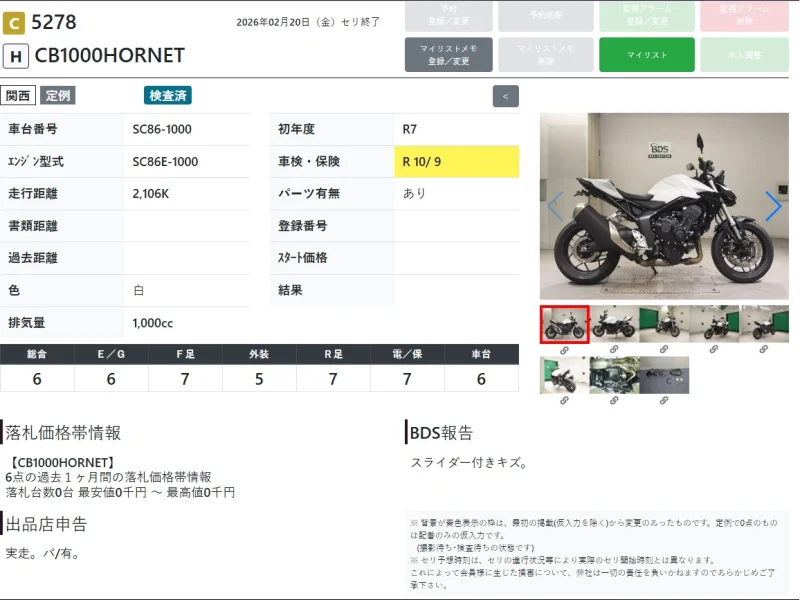Click the スタート価格 label
Viewport: 800px width, 600px height.
tap(303, 258)
